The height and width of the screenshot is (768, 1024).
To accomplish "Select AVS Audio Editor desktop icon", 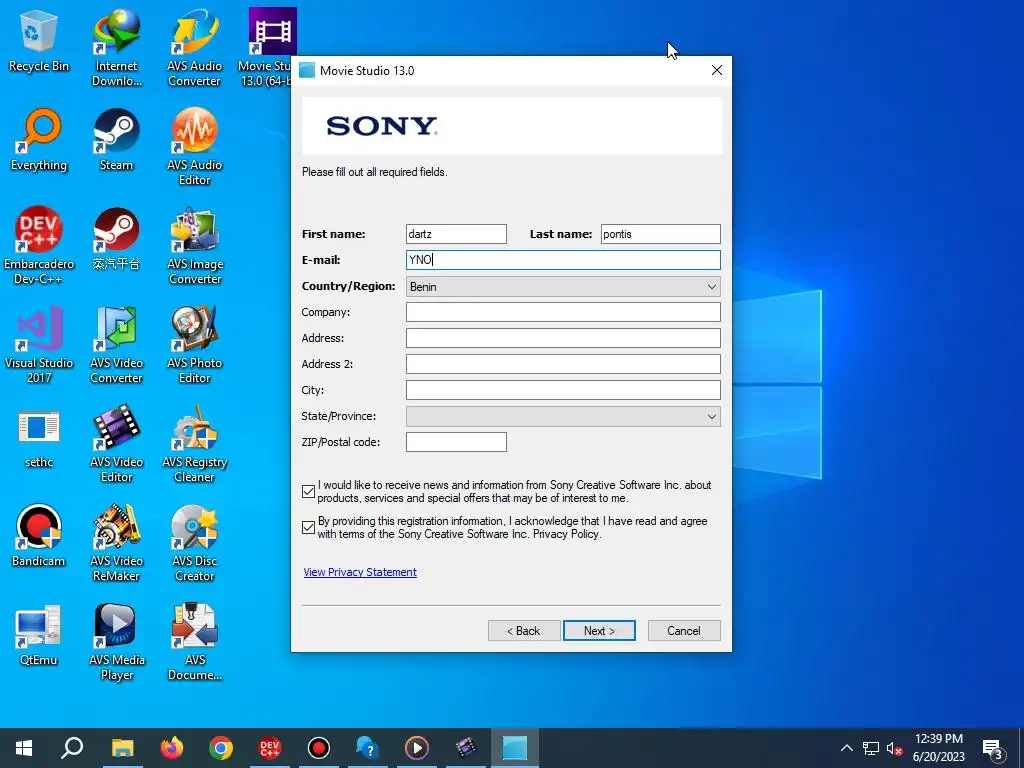I will click(x=195, y=147).
